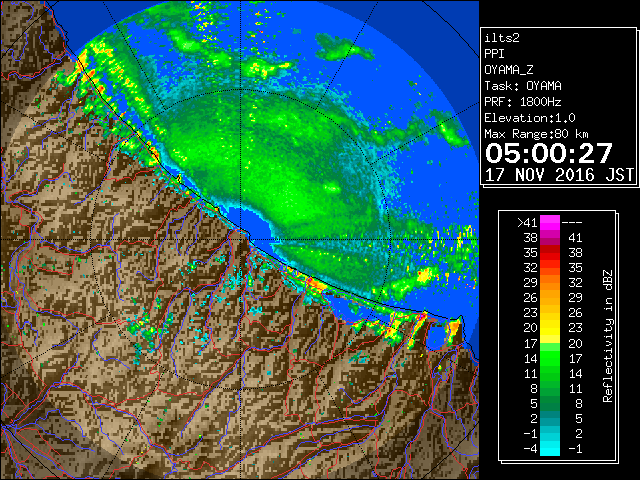Click the magenta '>41' legend swatch
Image resolution: width=640 pixels, height=480 pixels.
pyautogui.click(x=550, y=222)
